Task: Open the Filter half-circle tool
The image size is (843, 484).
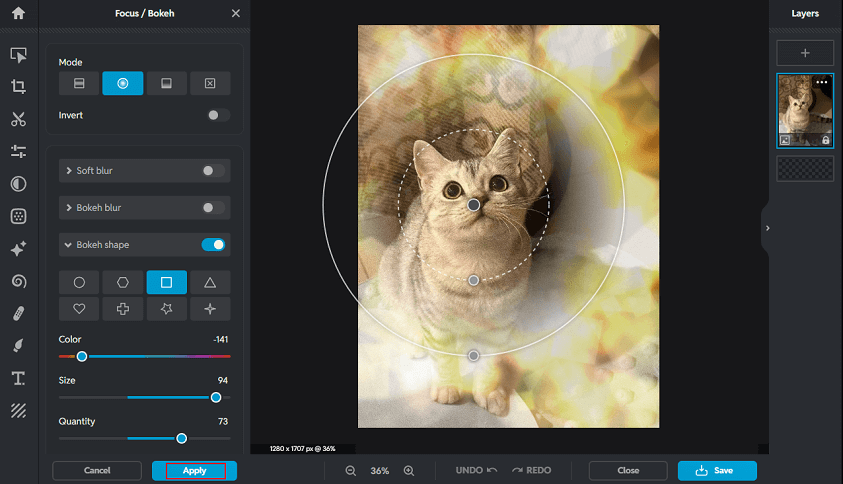Action: point(18,184)
